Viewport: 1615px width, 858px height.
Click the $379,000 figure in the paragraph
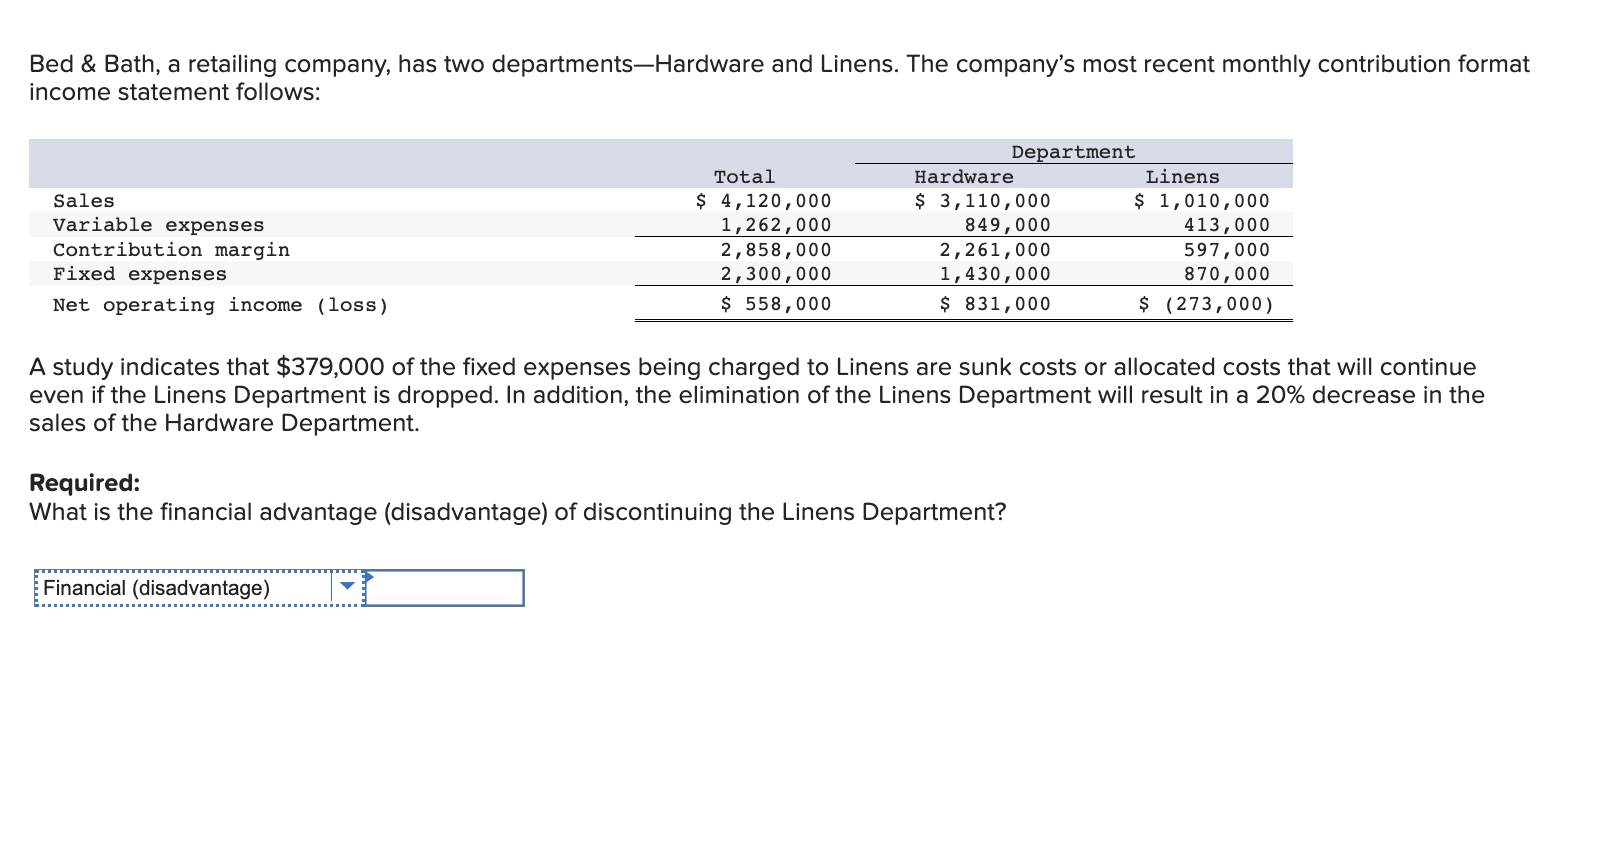tap(331, 367)
